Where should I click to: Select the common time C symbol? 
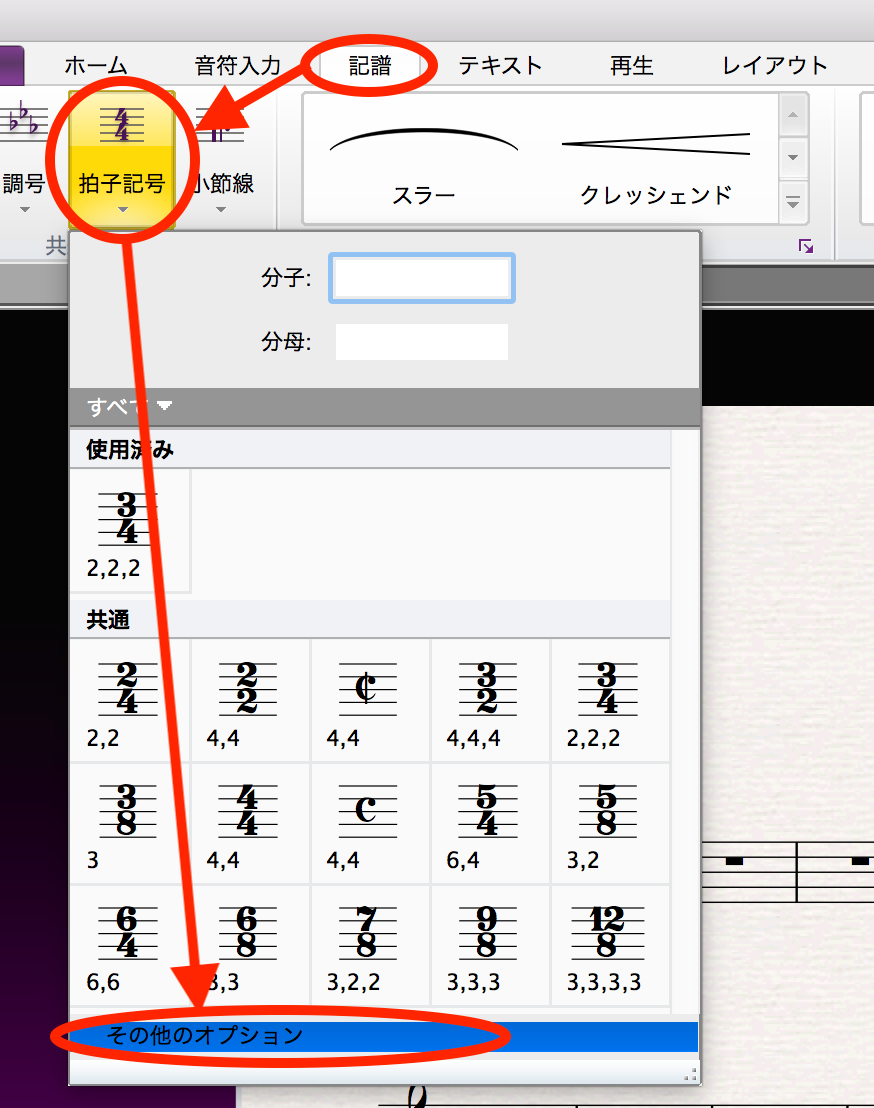pos(369,821)
